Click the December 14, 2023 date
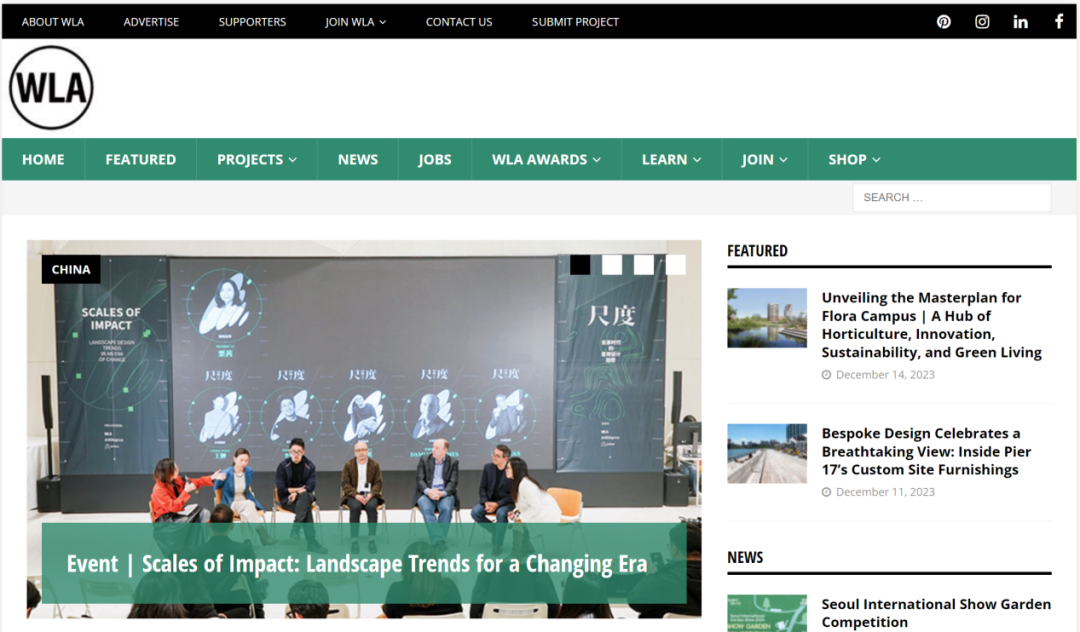 click(885, 375)
